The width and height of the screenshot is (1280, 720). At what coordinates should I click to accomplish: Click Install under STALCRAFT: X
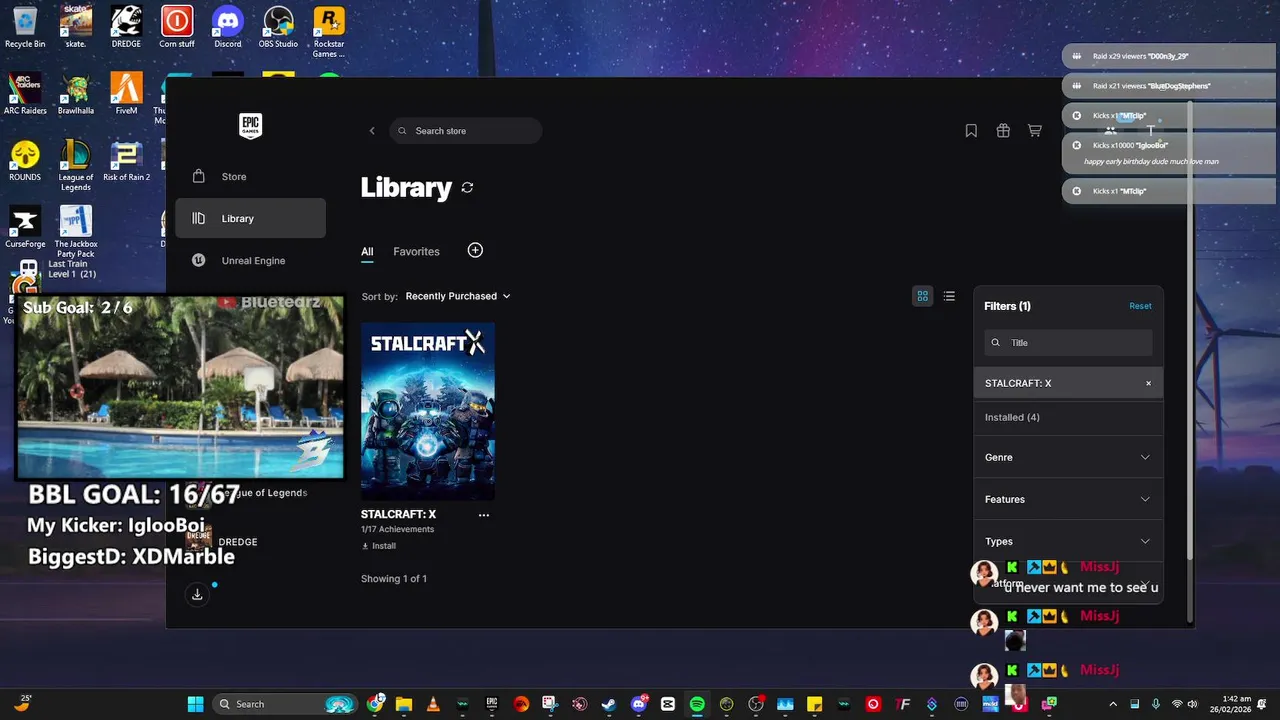[379, 546]
